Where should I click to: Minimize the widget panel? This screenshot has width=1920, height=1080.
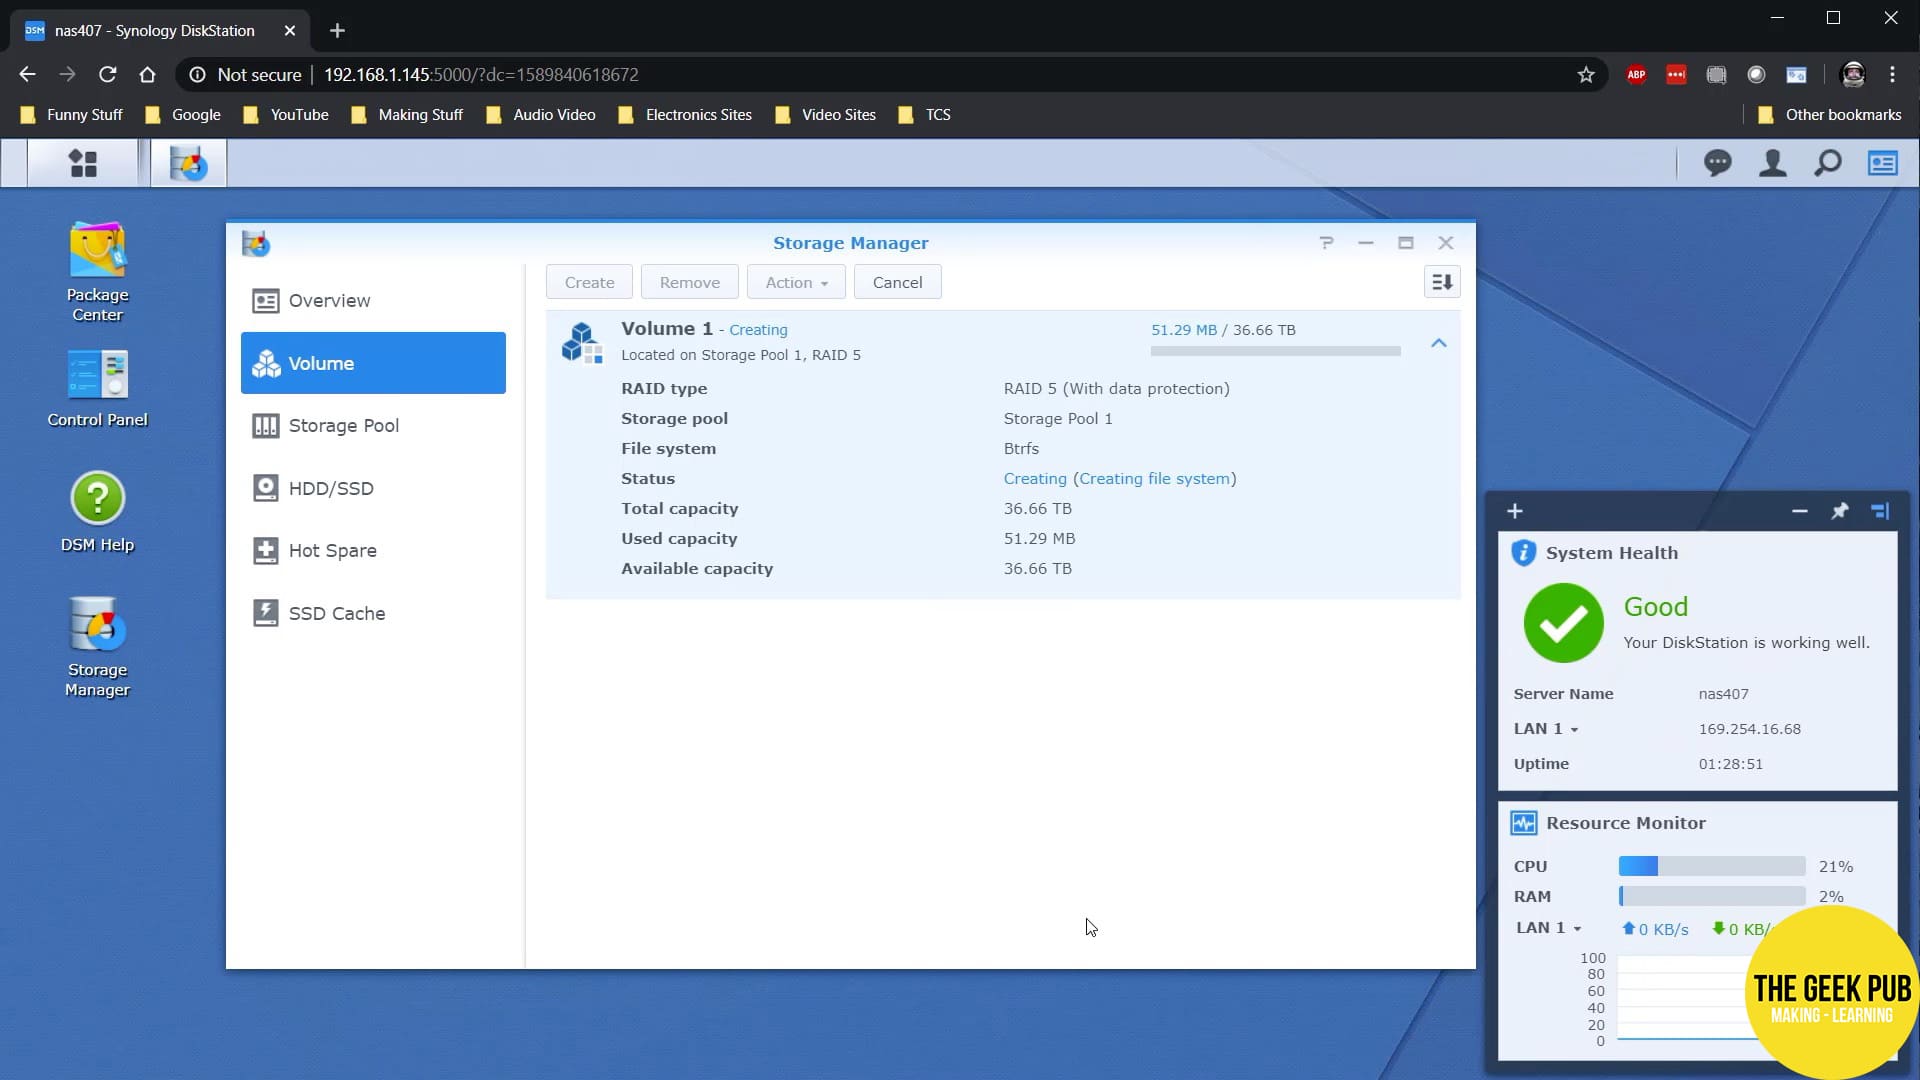pyautogui.click(x=1799, y=511)
